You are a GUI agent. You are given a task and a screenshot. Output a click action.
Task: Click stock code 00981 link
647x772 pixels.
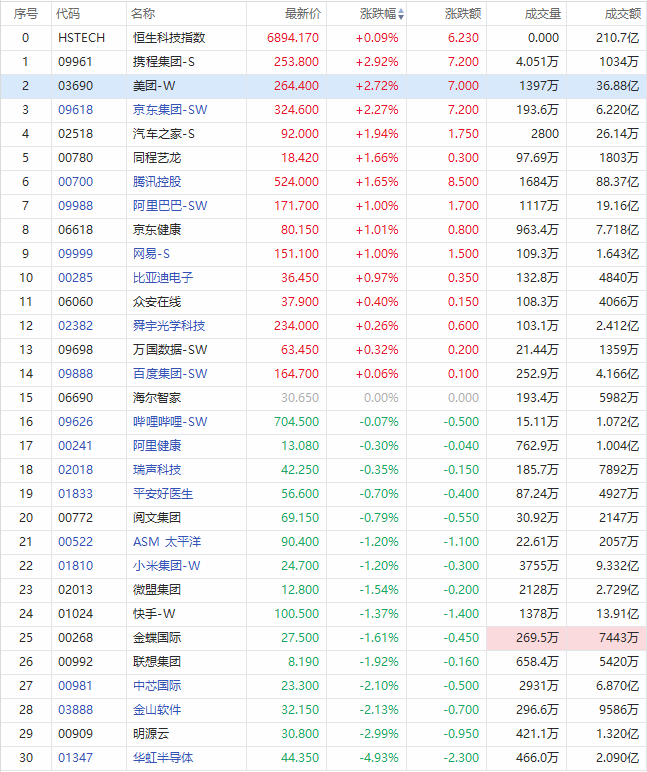tap(75, 686)
